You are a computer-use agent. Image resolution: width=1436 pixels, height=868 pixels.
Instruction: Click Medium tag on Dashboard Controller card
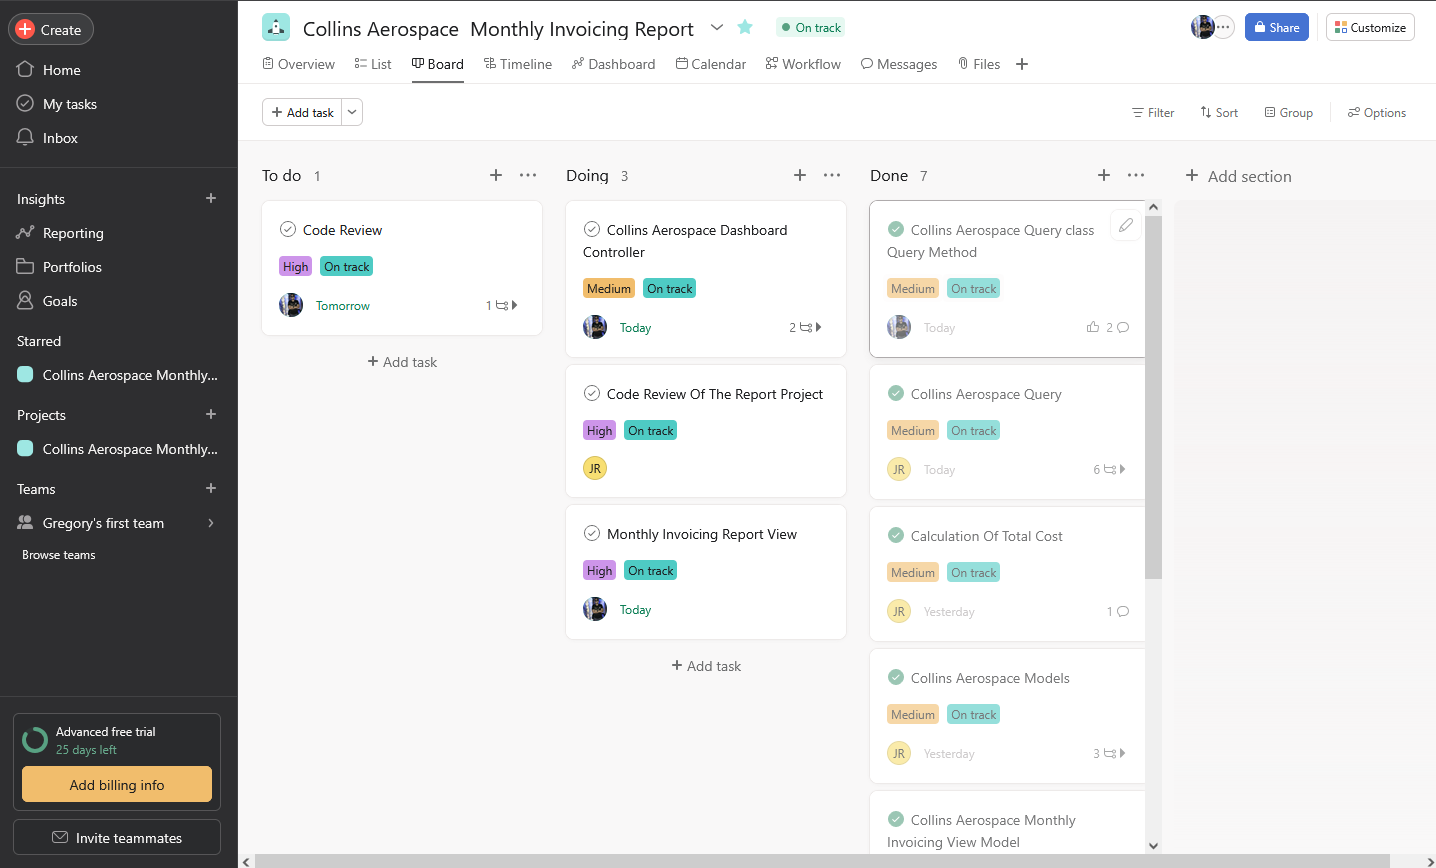click(x=609, y=288)
